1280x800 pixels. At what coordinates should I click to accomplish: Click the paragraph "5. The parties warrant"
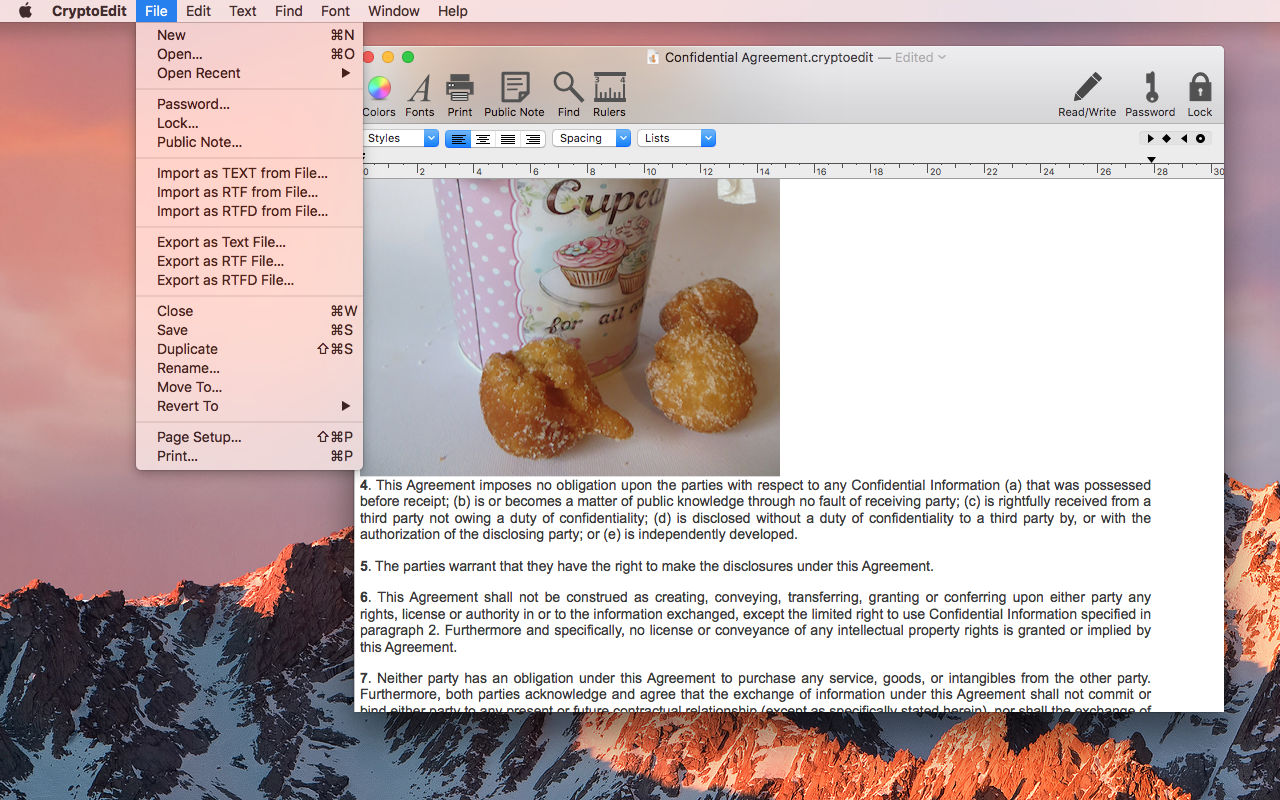click(647, 566)
